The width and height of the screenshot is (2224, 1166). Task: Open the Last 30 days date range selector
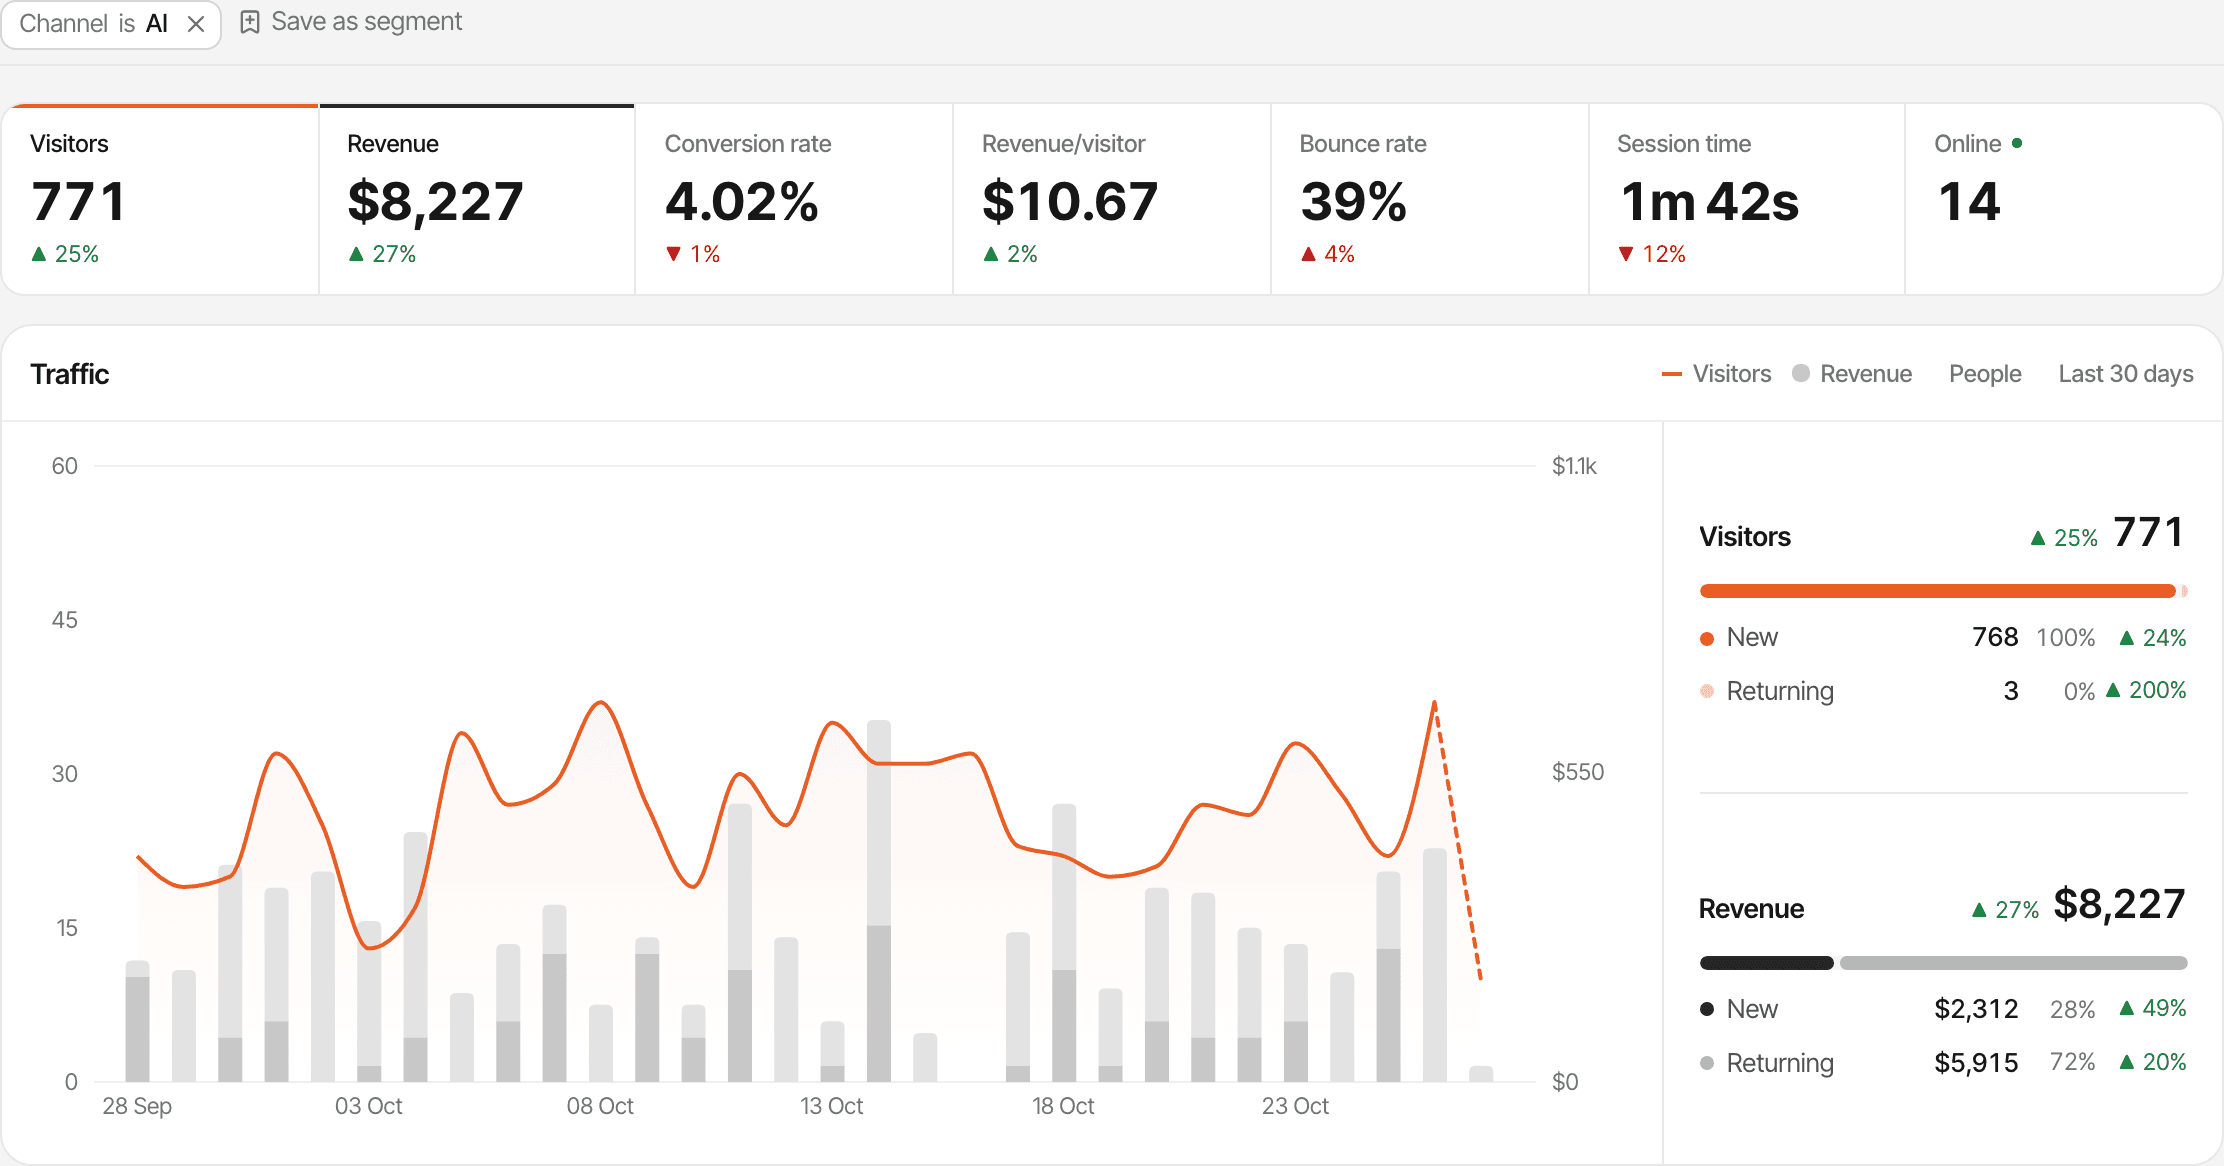[2126, 374]
